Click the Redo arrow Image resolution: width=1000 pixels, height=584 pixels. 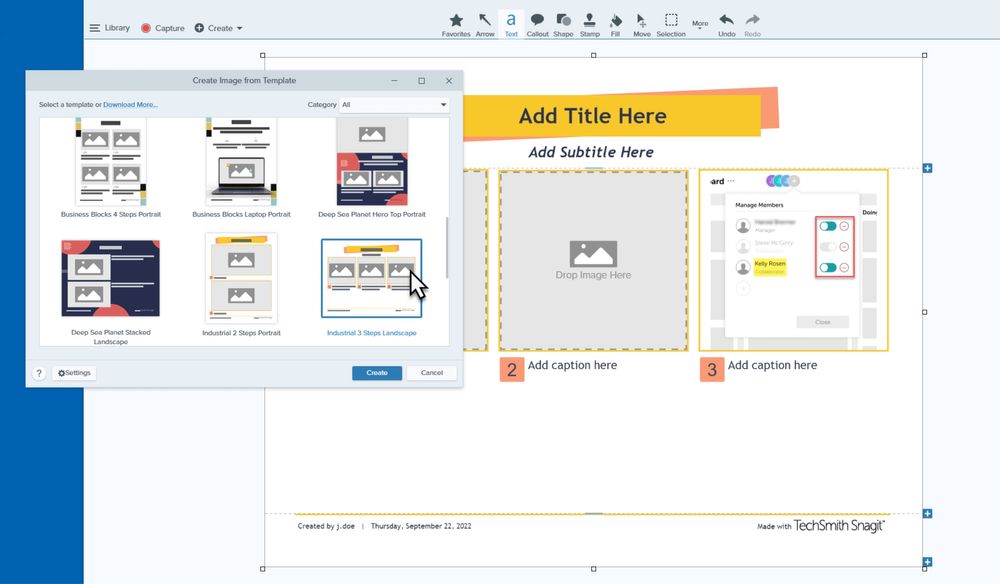(753, 25)
